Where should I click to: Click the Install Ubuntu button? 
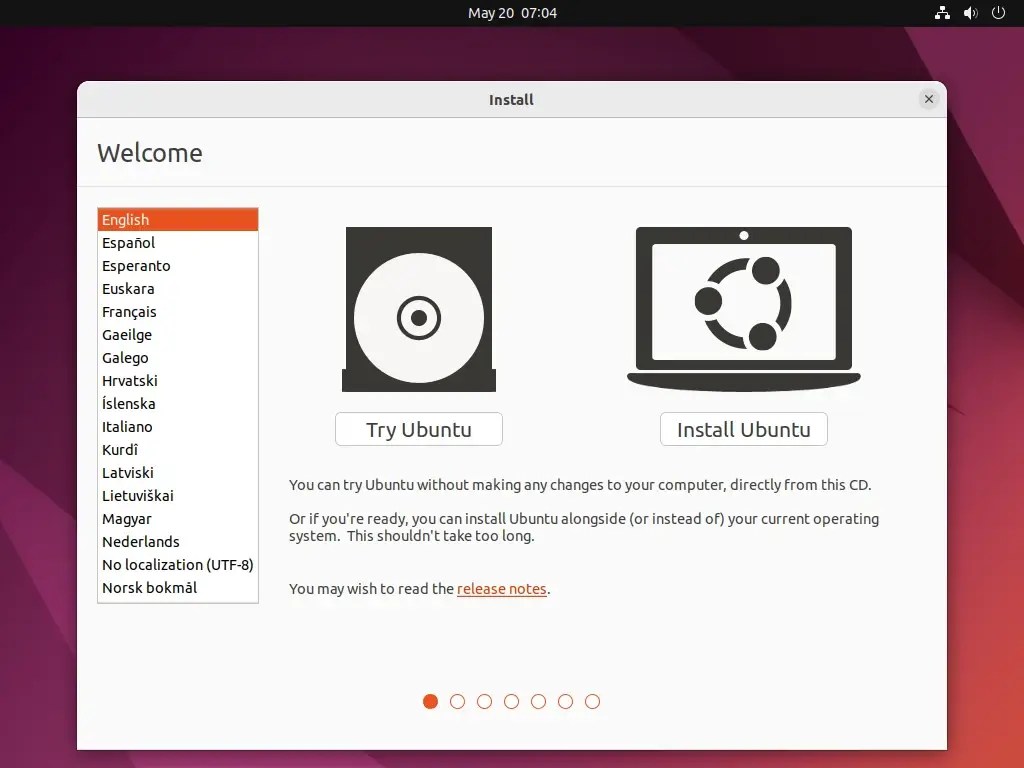[x=744, y=429]
